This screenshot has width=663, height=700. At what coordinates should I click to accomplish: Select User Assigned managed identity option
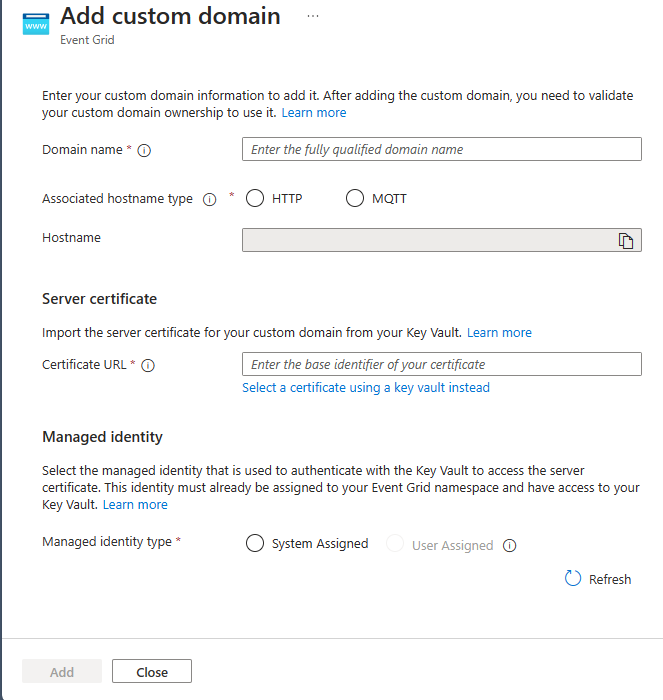click(x=395, y=544)
